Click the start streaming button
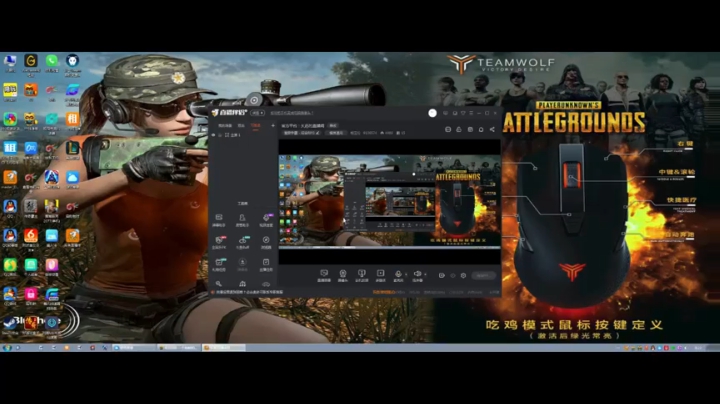 coord(483,275)
